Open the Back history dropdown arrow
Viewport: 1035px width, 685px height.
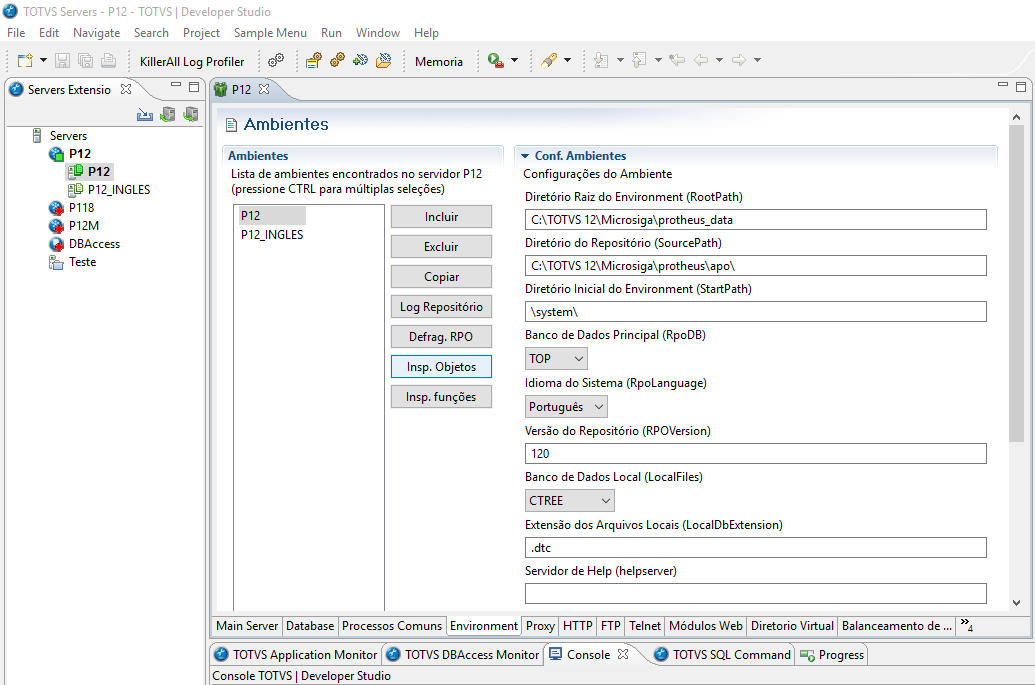click(x=719, y=61)
